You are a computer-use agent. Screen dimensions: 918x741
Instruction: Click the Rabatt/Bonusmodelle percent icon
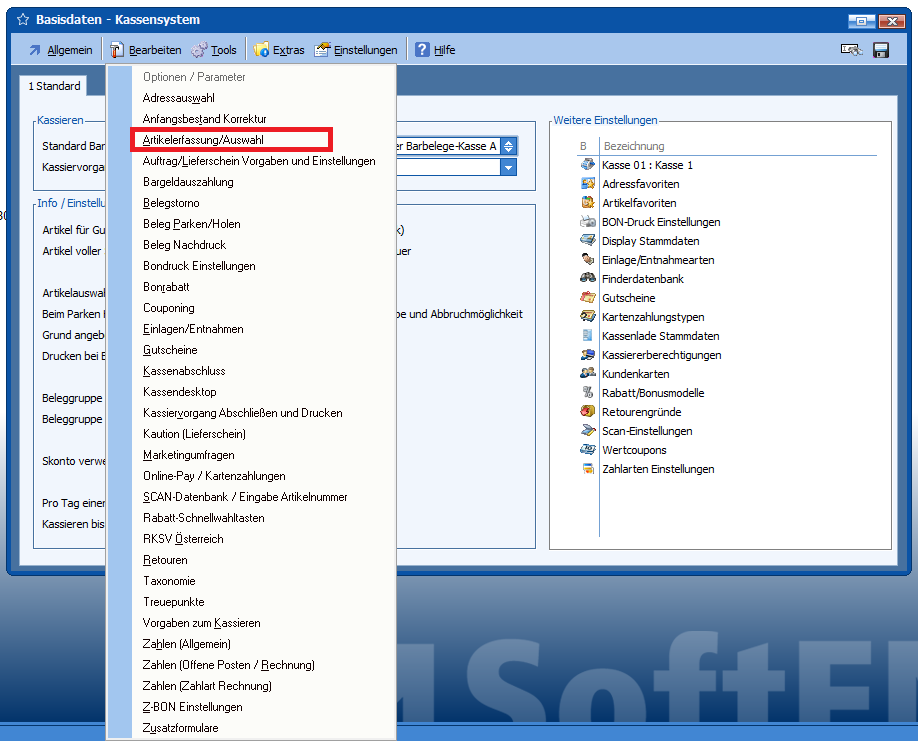(588, 393)
